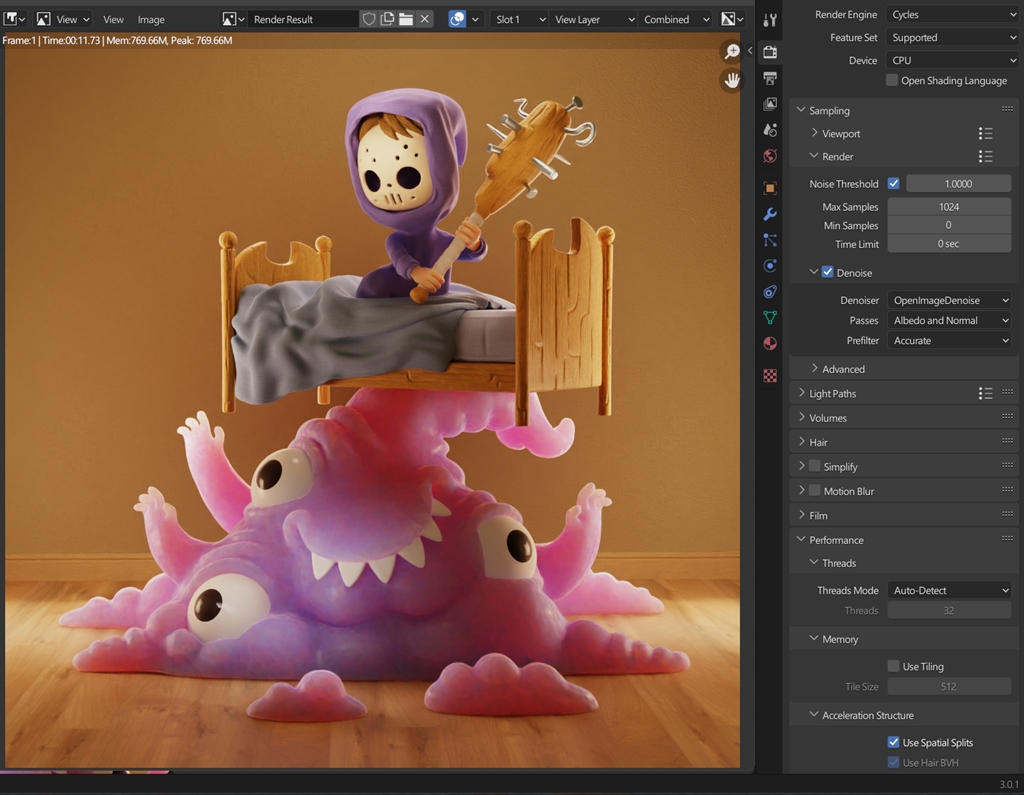Open the Texture properties checker icon
1024x795 pixels.
pos(770,376)
